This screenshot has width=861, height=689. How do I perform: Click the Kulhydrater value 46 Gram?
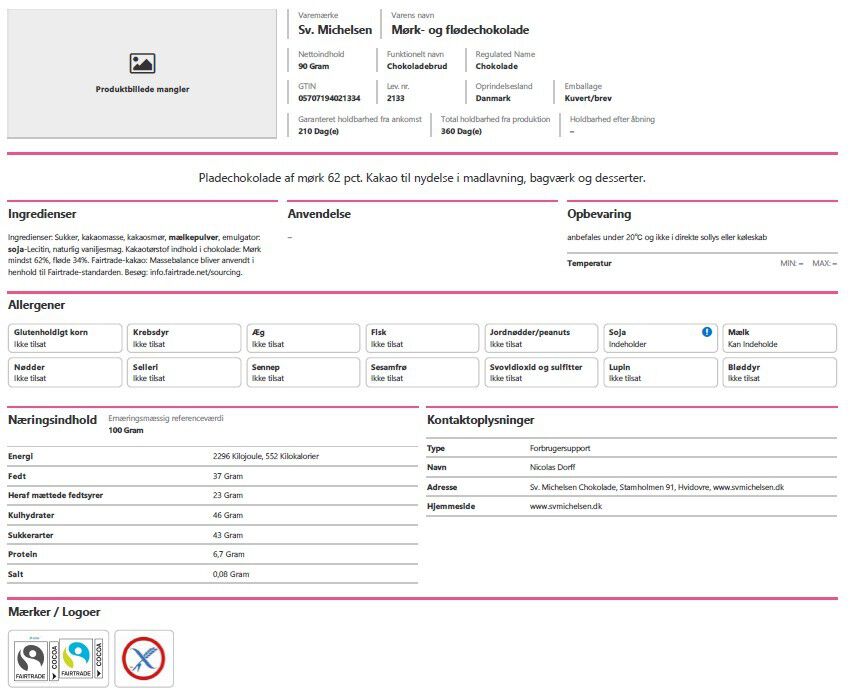(x=228, y=515)
